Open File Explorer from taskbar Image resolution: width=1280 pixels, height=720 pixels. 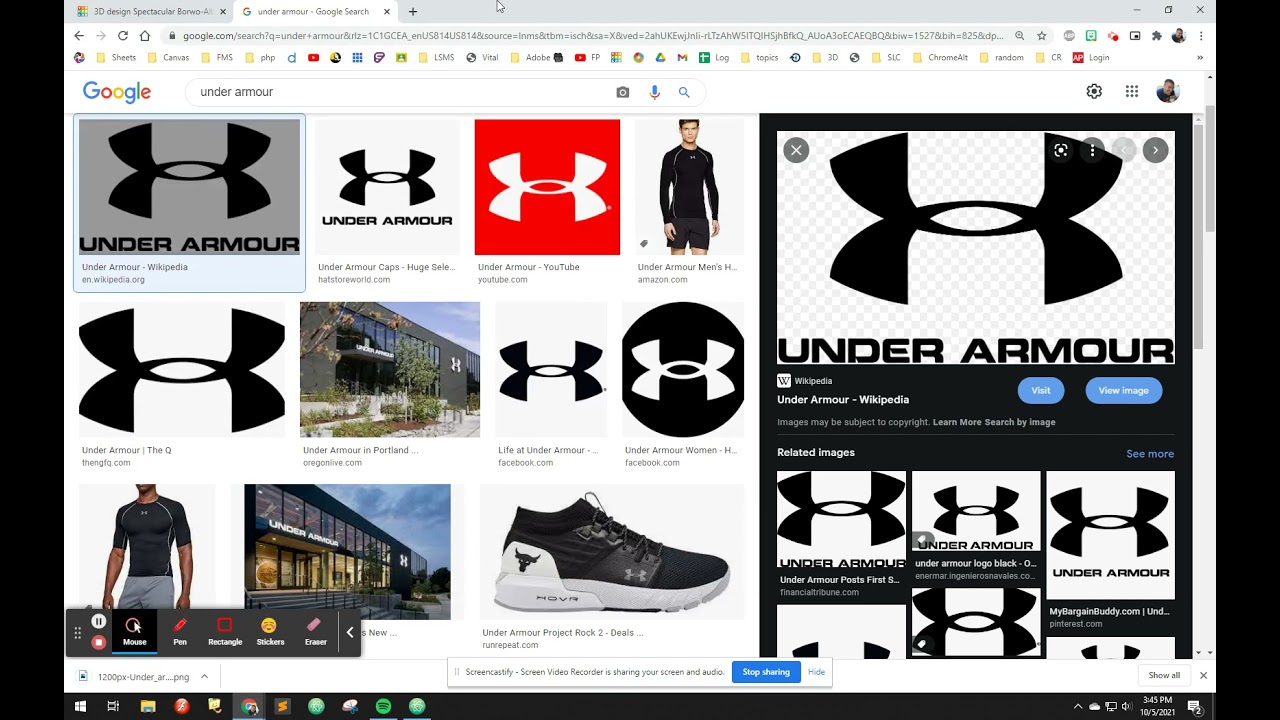[148, 706]
